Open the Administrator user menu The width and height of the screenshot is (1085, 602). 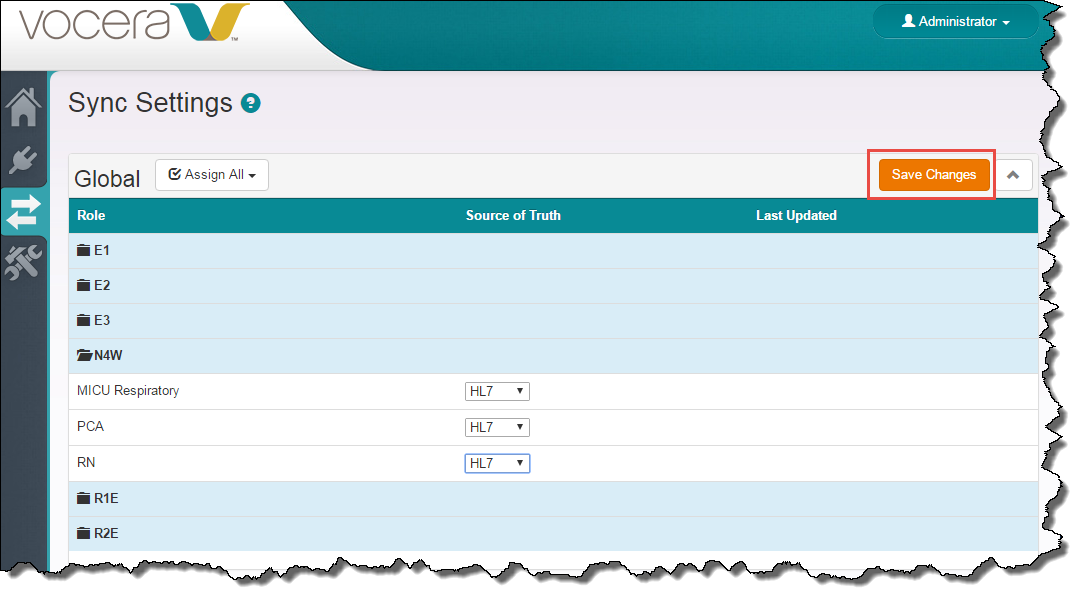coord(955,22)
